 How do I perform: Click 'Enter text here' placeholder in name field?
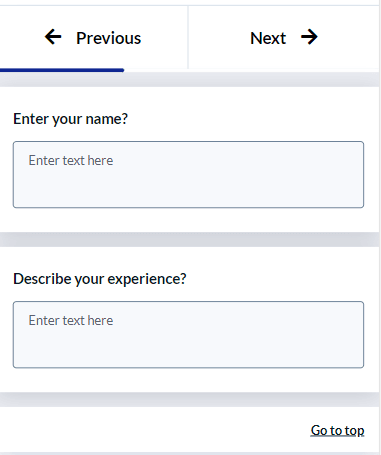tap(71, 160)
